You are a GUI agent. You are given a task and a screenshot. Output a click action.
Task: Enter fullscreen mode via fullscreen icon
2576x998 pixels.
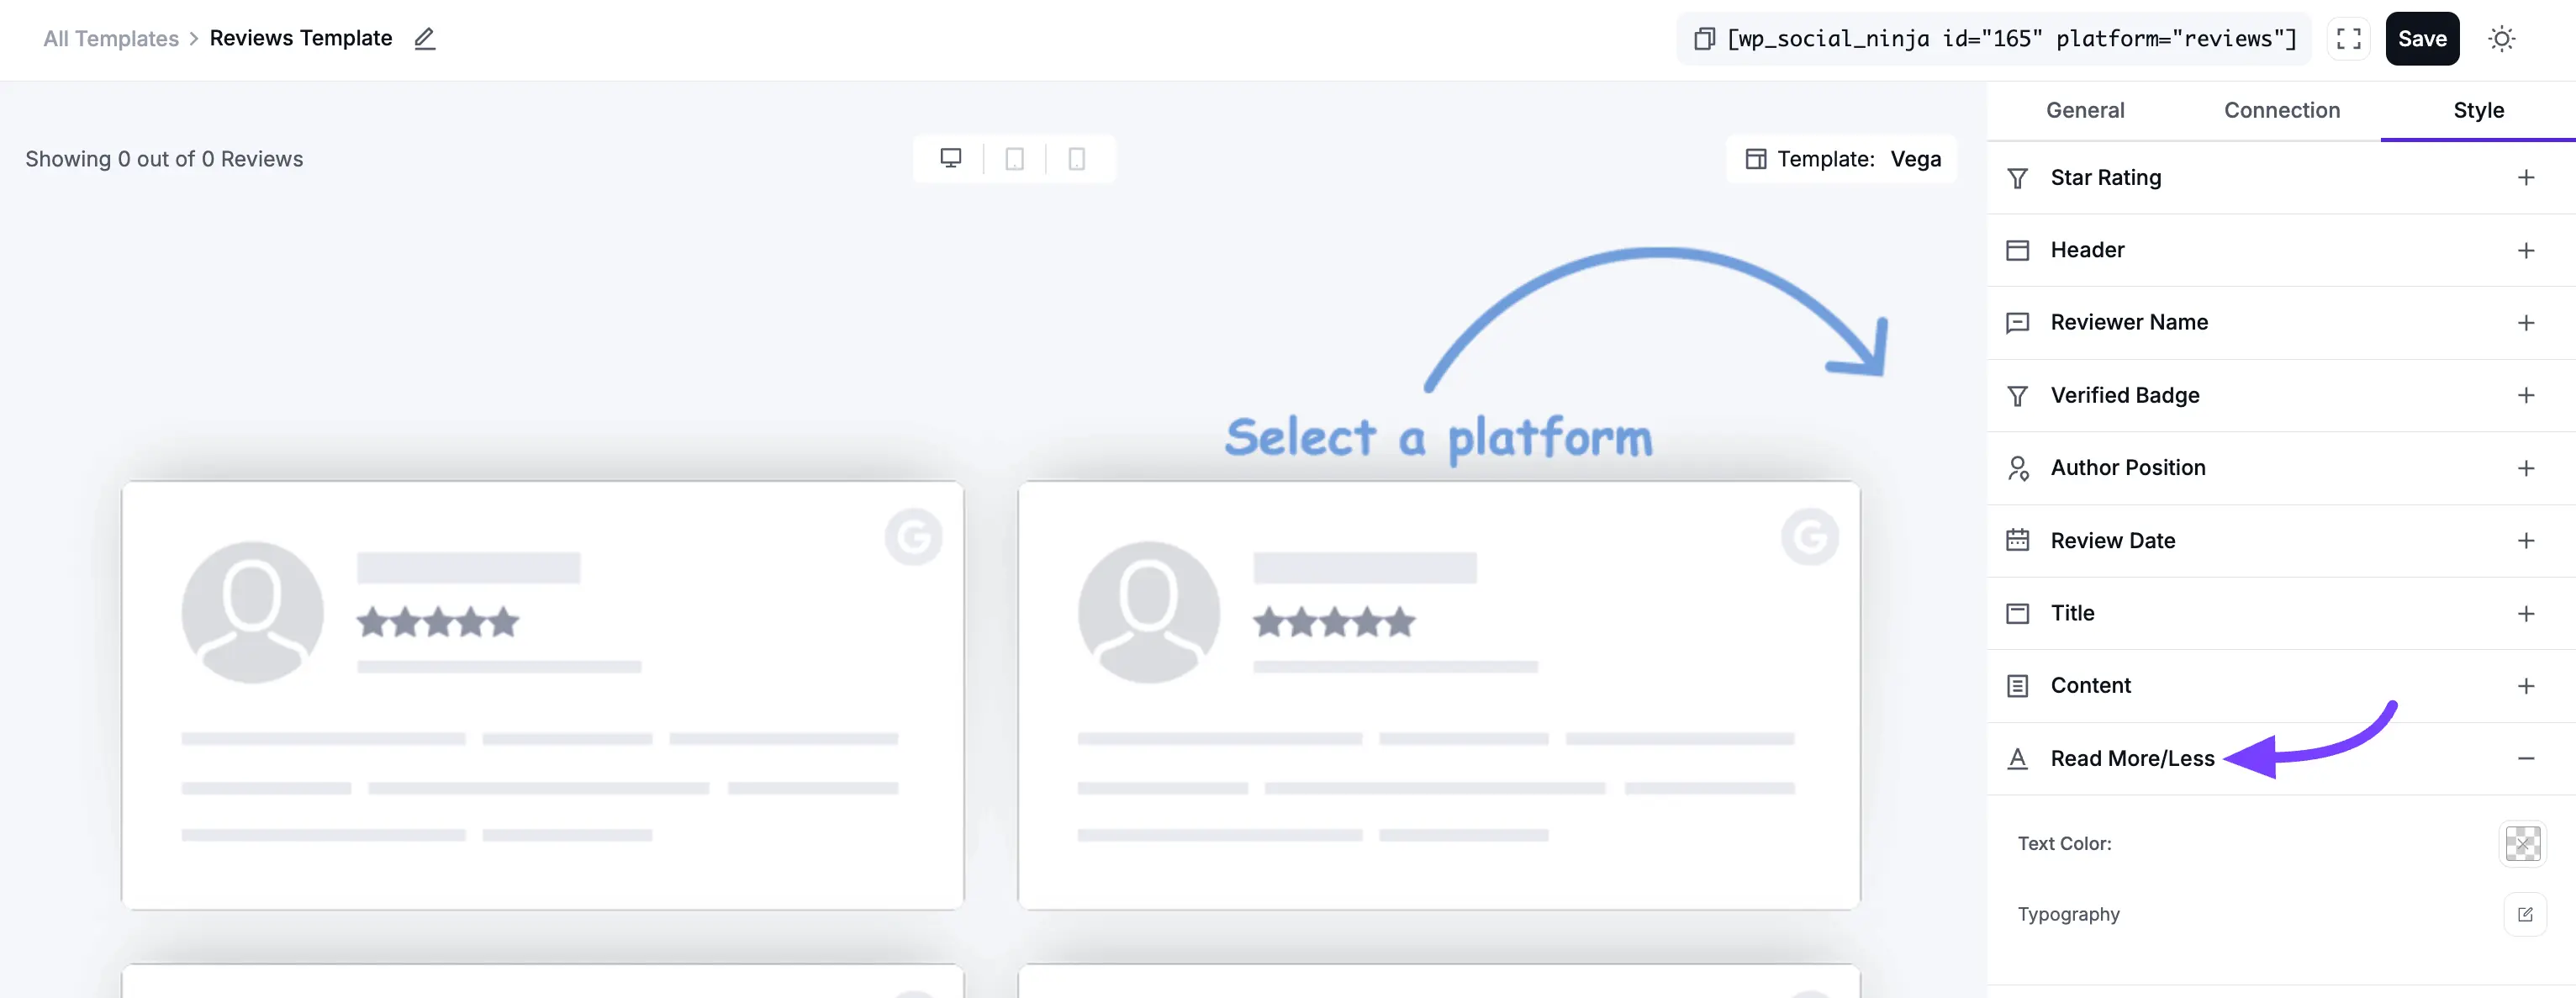point(2348,38)
